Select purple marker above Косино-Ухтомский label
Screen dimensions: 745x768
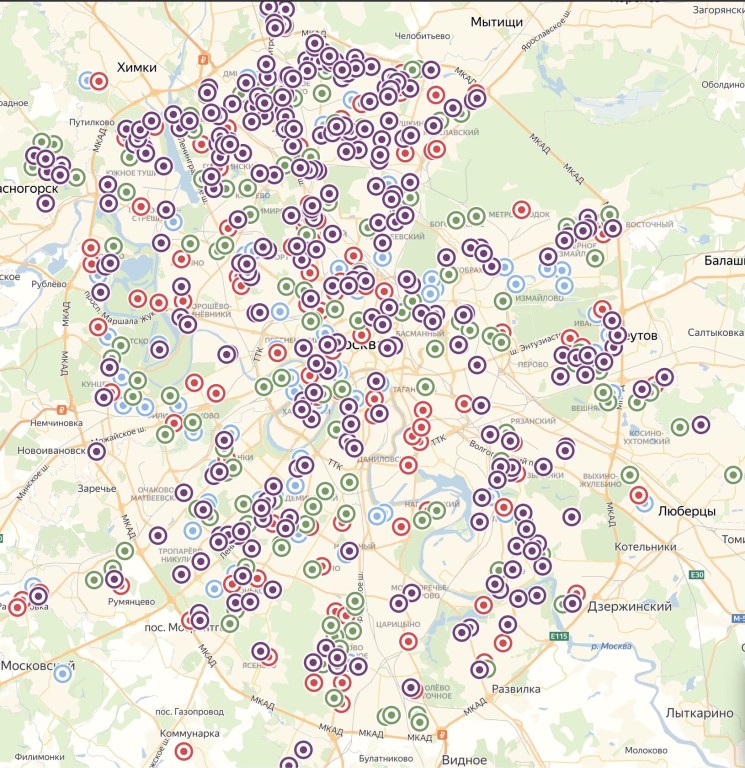(701, 425)
